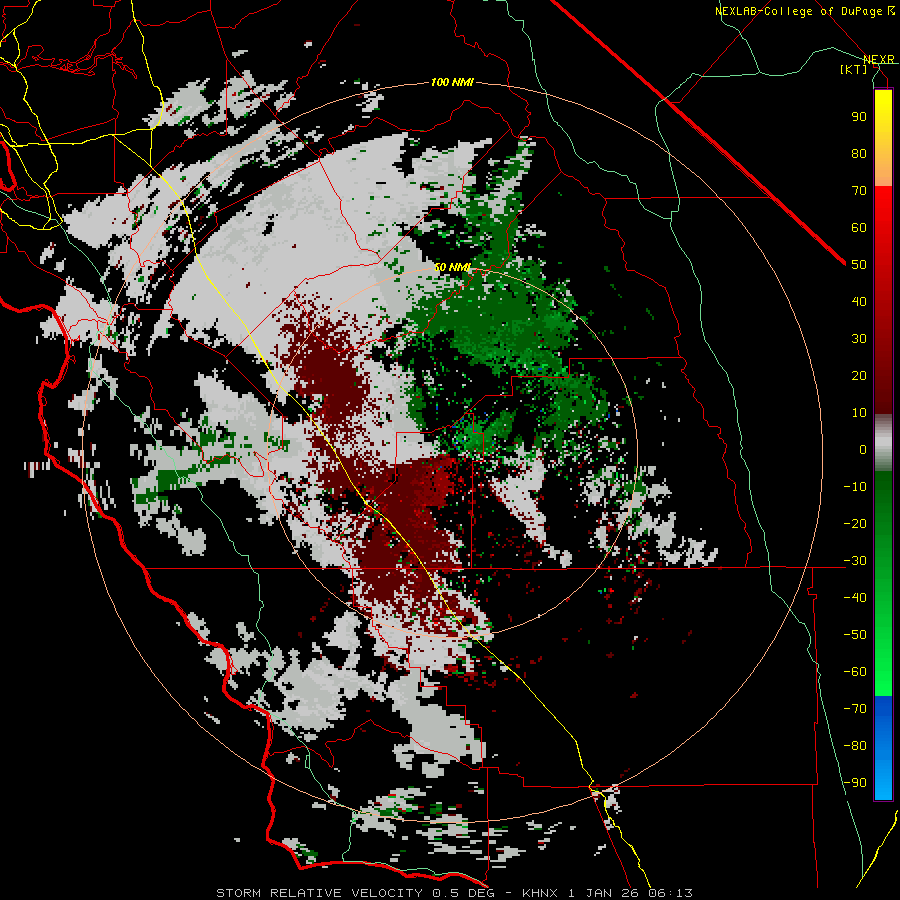Click the "KHNX" station identifier in the caption

(x=541, y=893)
